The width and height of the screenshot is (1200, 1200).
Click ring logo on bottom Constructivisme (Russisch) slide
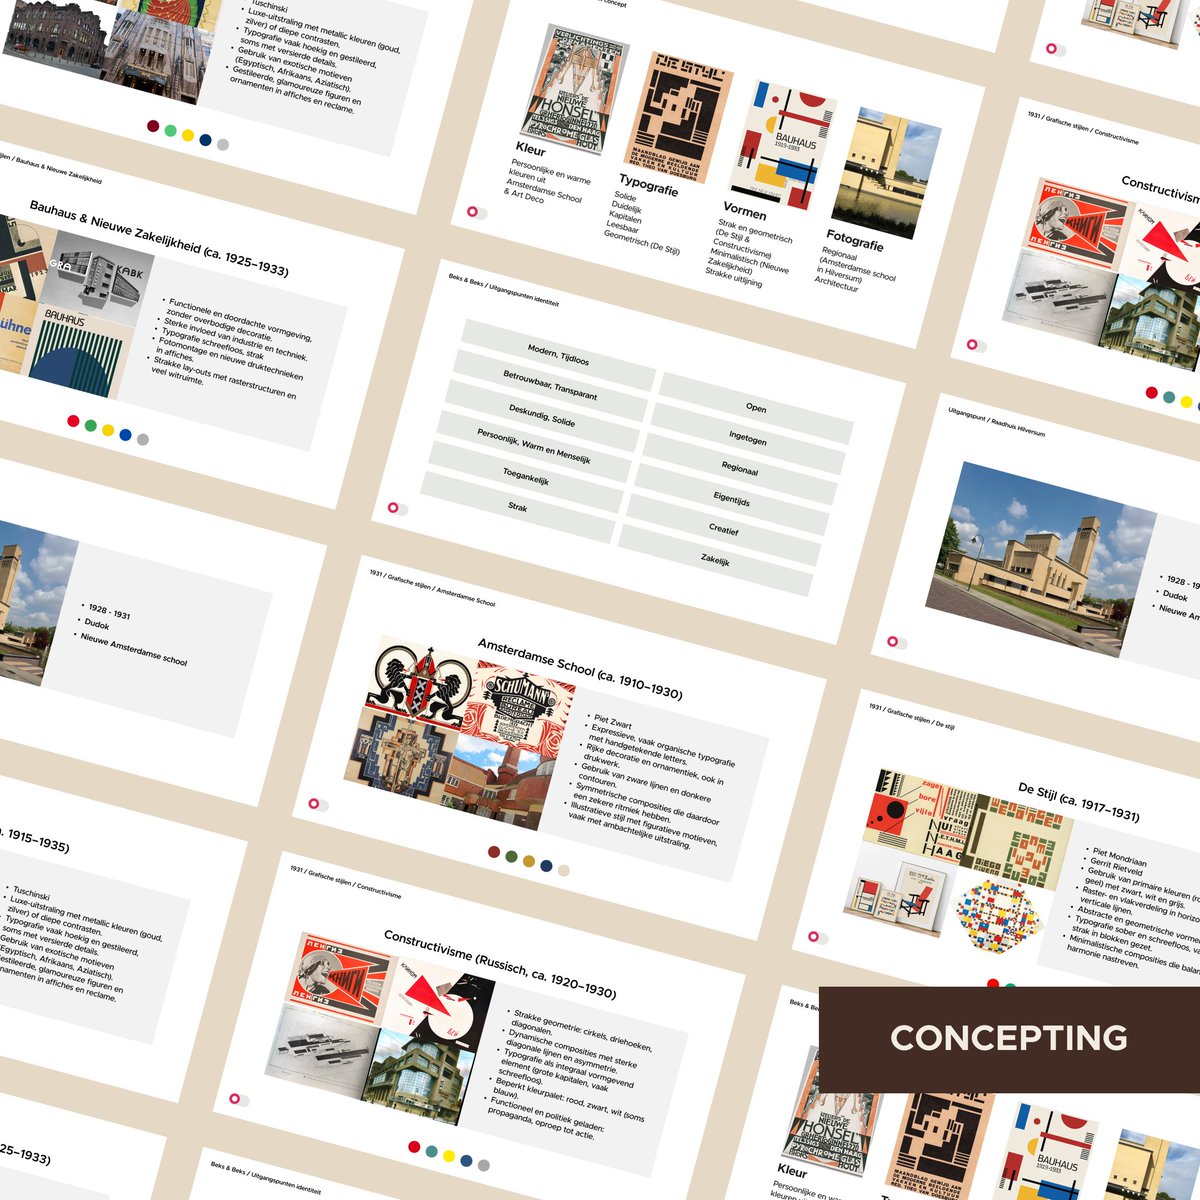point(235,1098)
